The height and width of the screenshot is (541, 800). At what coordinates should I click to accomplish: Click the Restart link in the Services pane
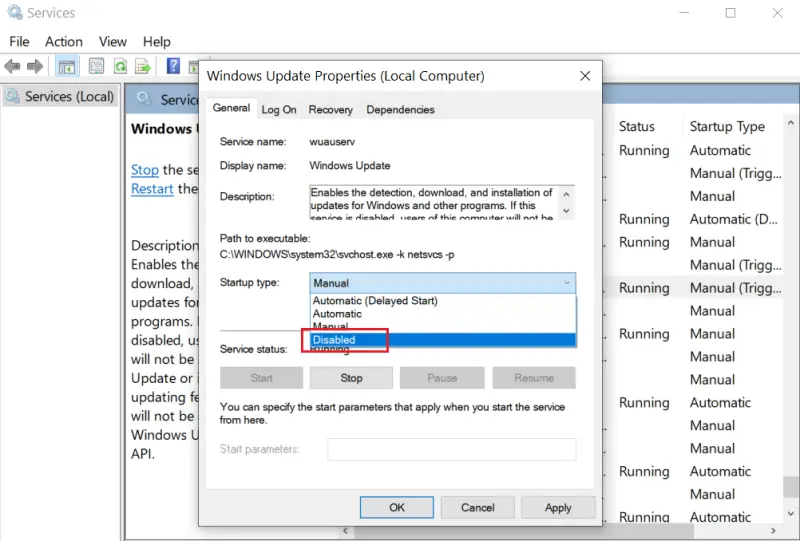pos(152,189)
